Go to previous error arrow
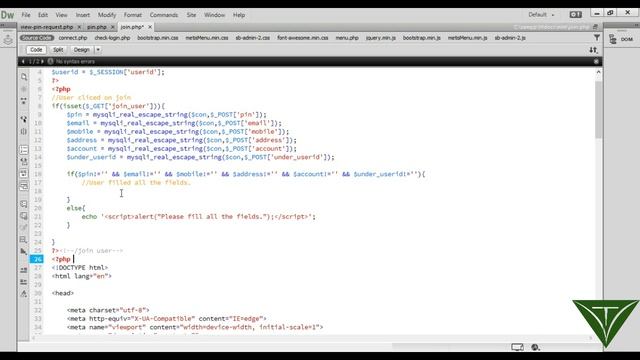Viewport: 640px width, 360px height. pyautogui.click(x=23, y=61)
